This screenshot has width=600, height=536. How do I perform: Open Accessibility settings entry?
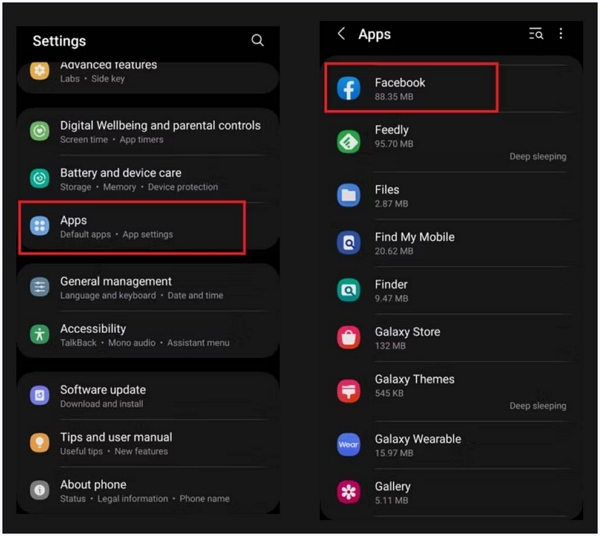point(148,335)
